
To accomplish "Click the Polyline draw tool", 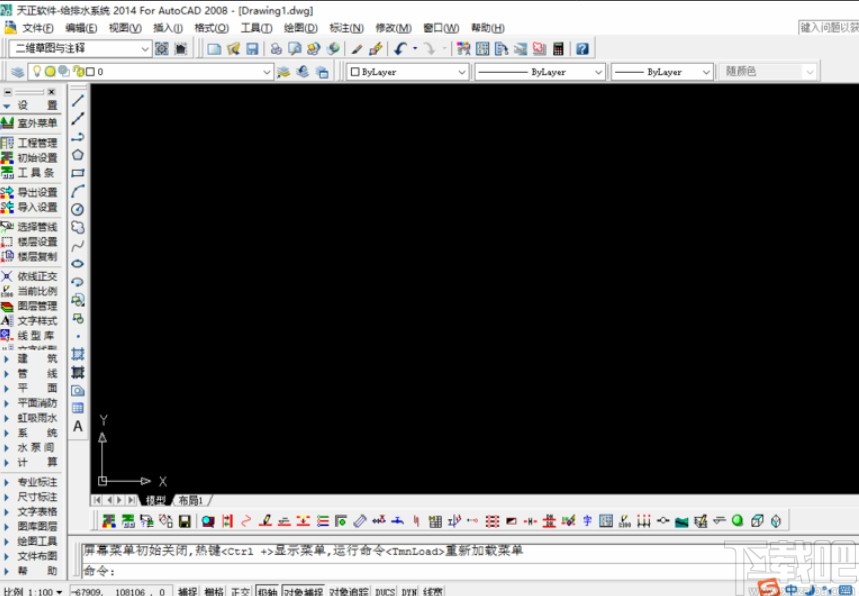I will 78,136.
